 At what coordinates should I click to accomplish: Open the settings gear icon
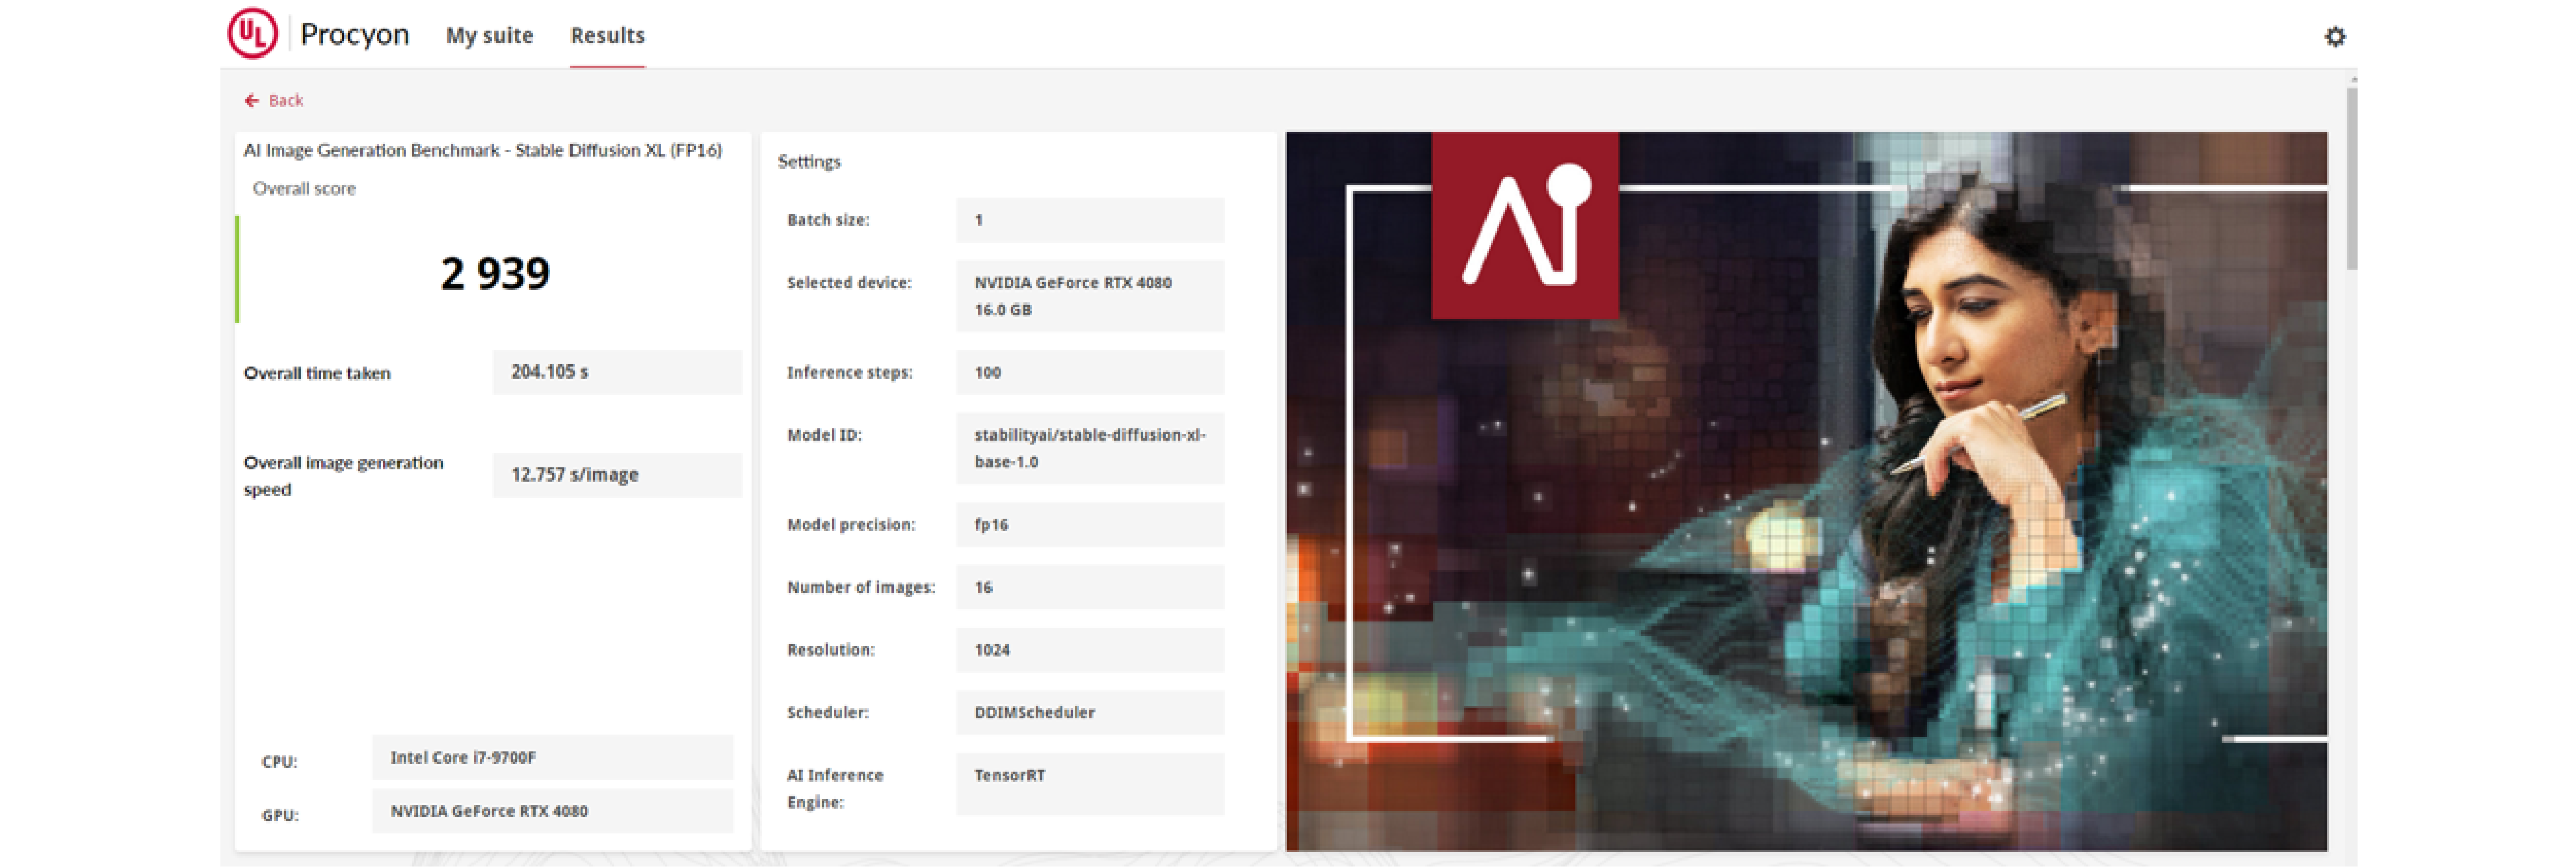point(2334,37)
